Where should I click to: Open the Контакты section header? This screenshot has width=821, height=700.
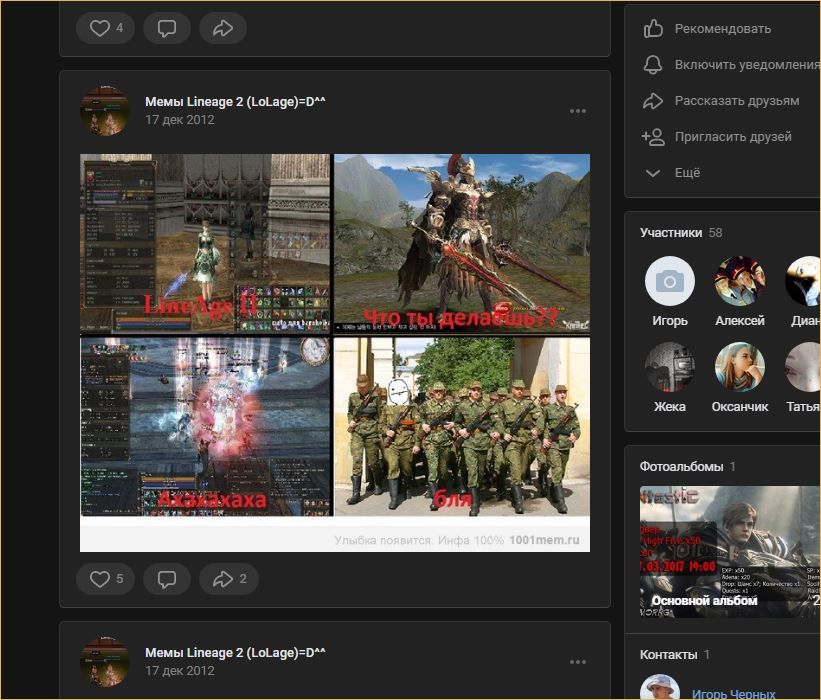click(674, 654)
